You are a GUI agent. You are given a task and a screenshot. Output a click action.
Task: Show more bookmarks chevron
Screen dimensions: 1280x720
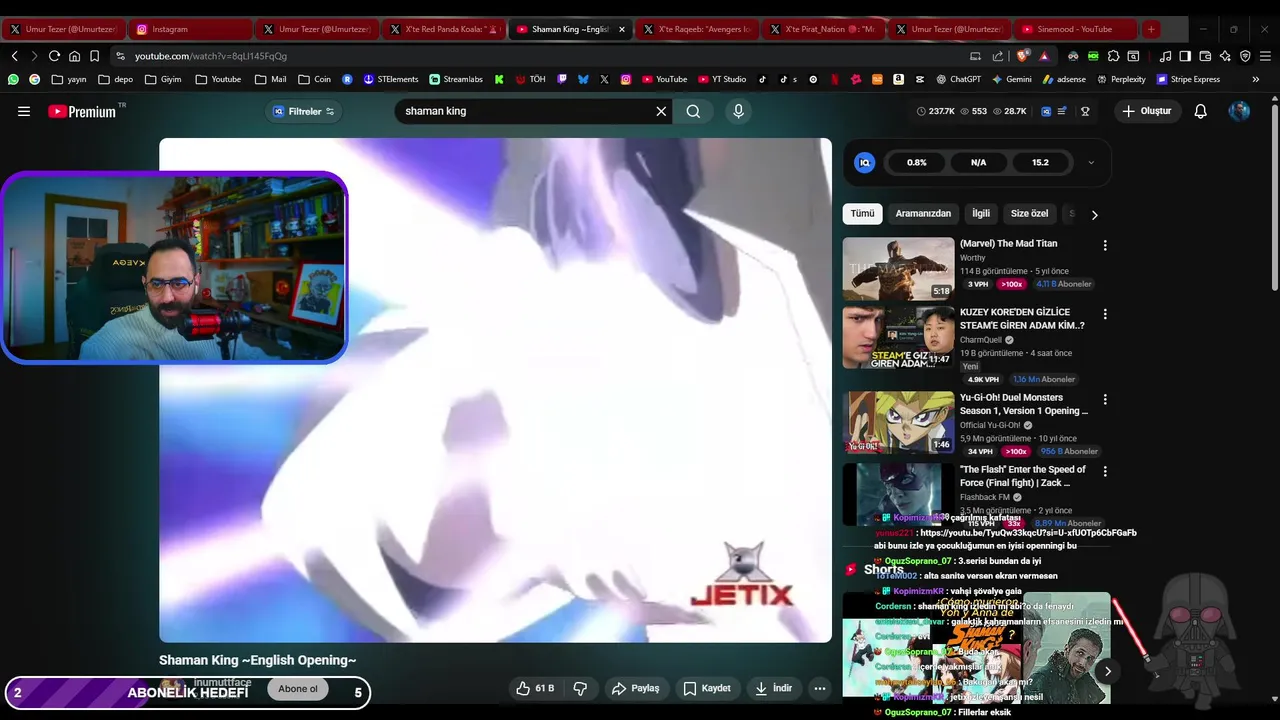click(x=1256, y=79)
